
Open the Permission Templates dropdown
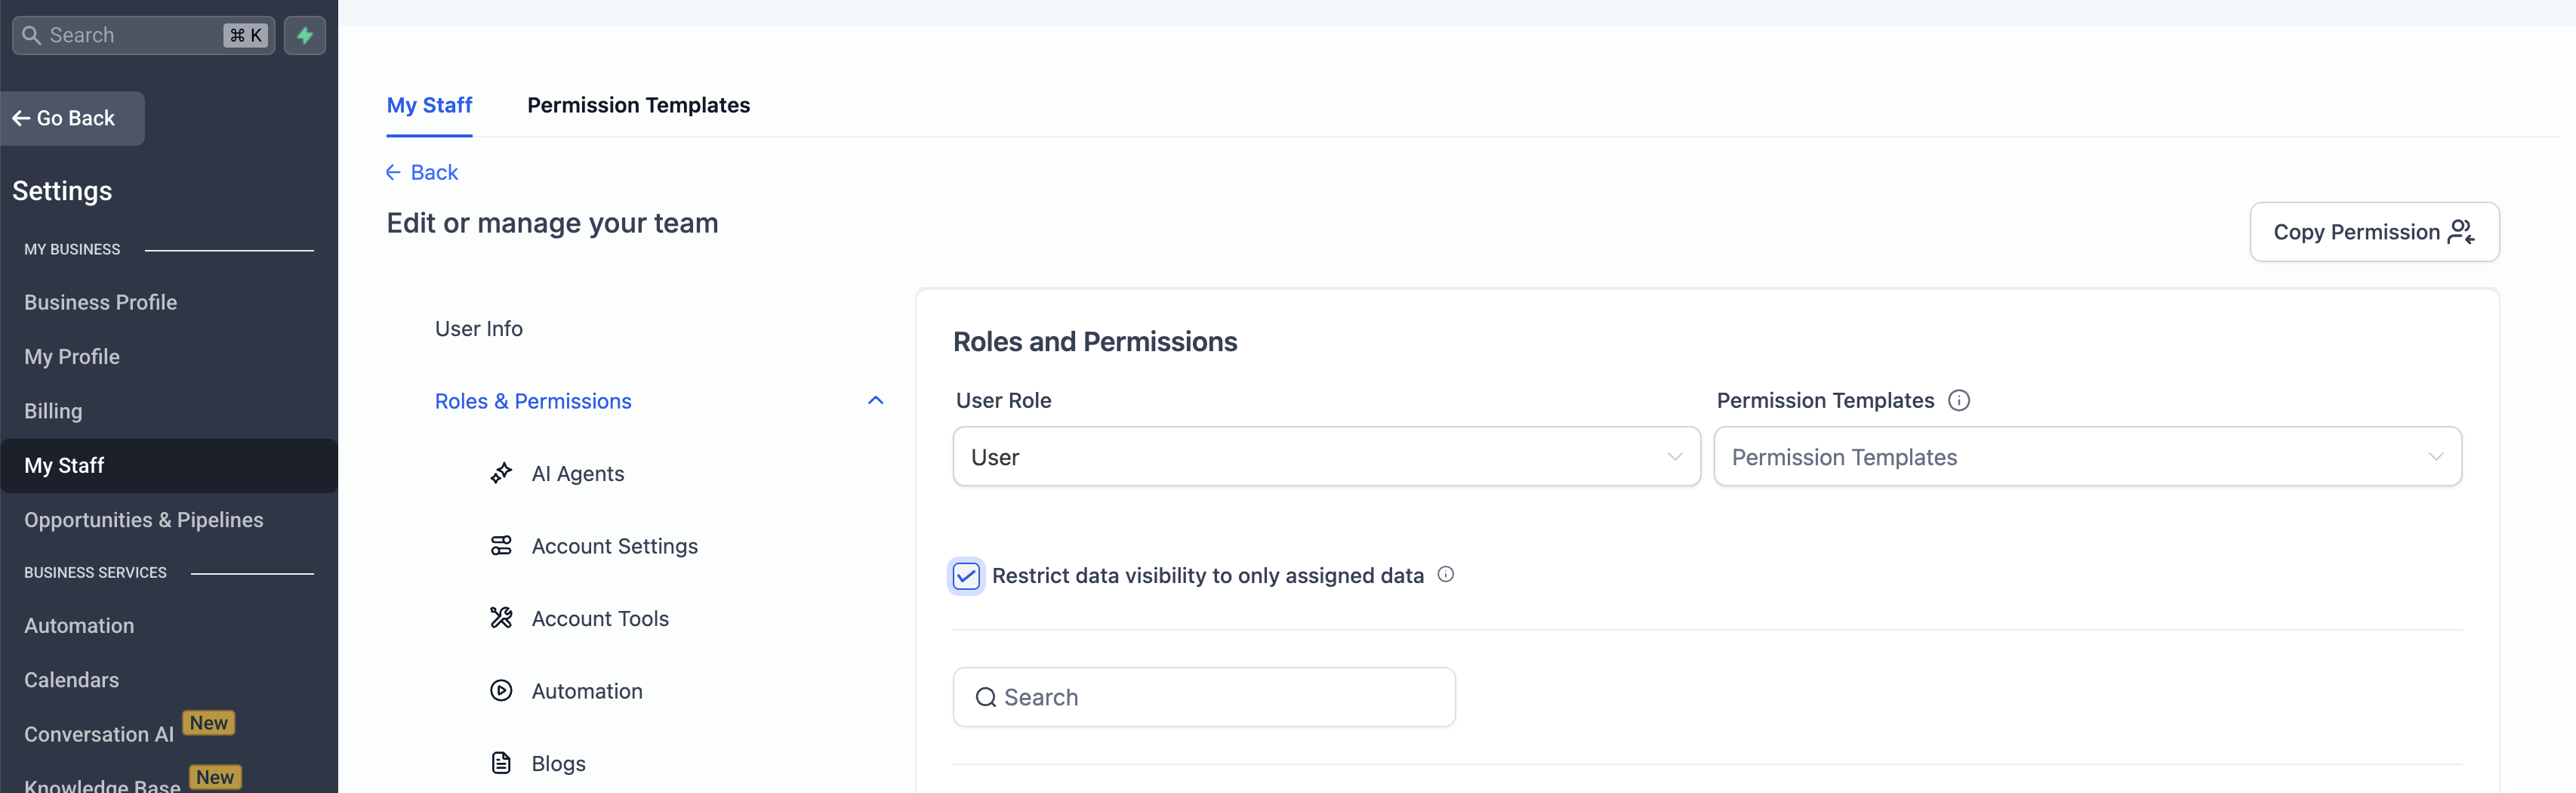coord(2086,457)
